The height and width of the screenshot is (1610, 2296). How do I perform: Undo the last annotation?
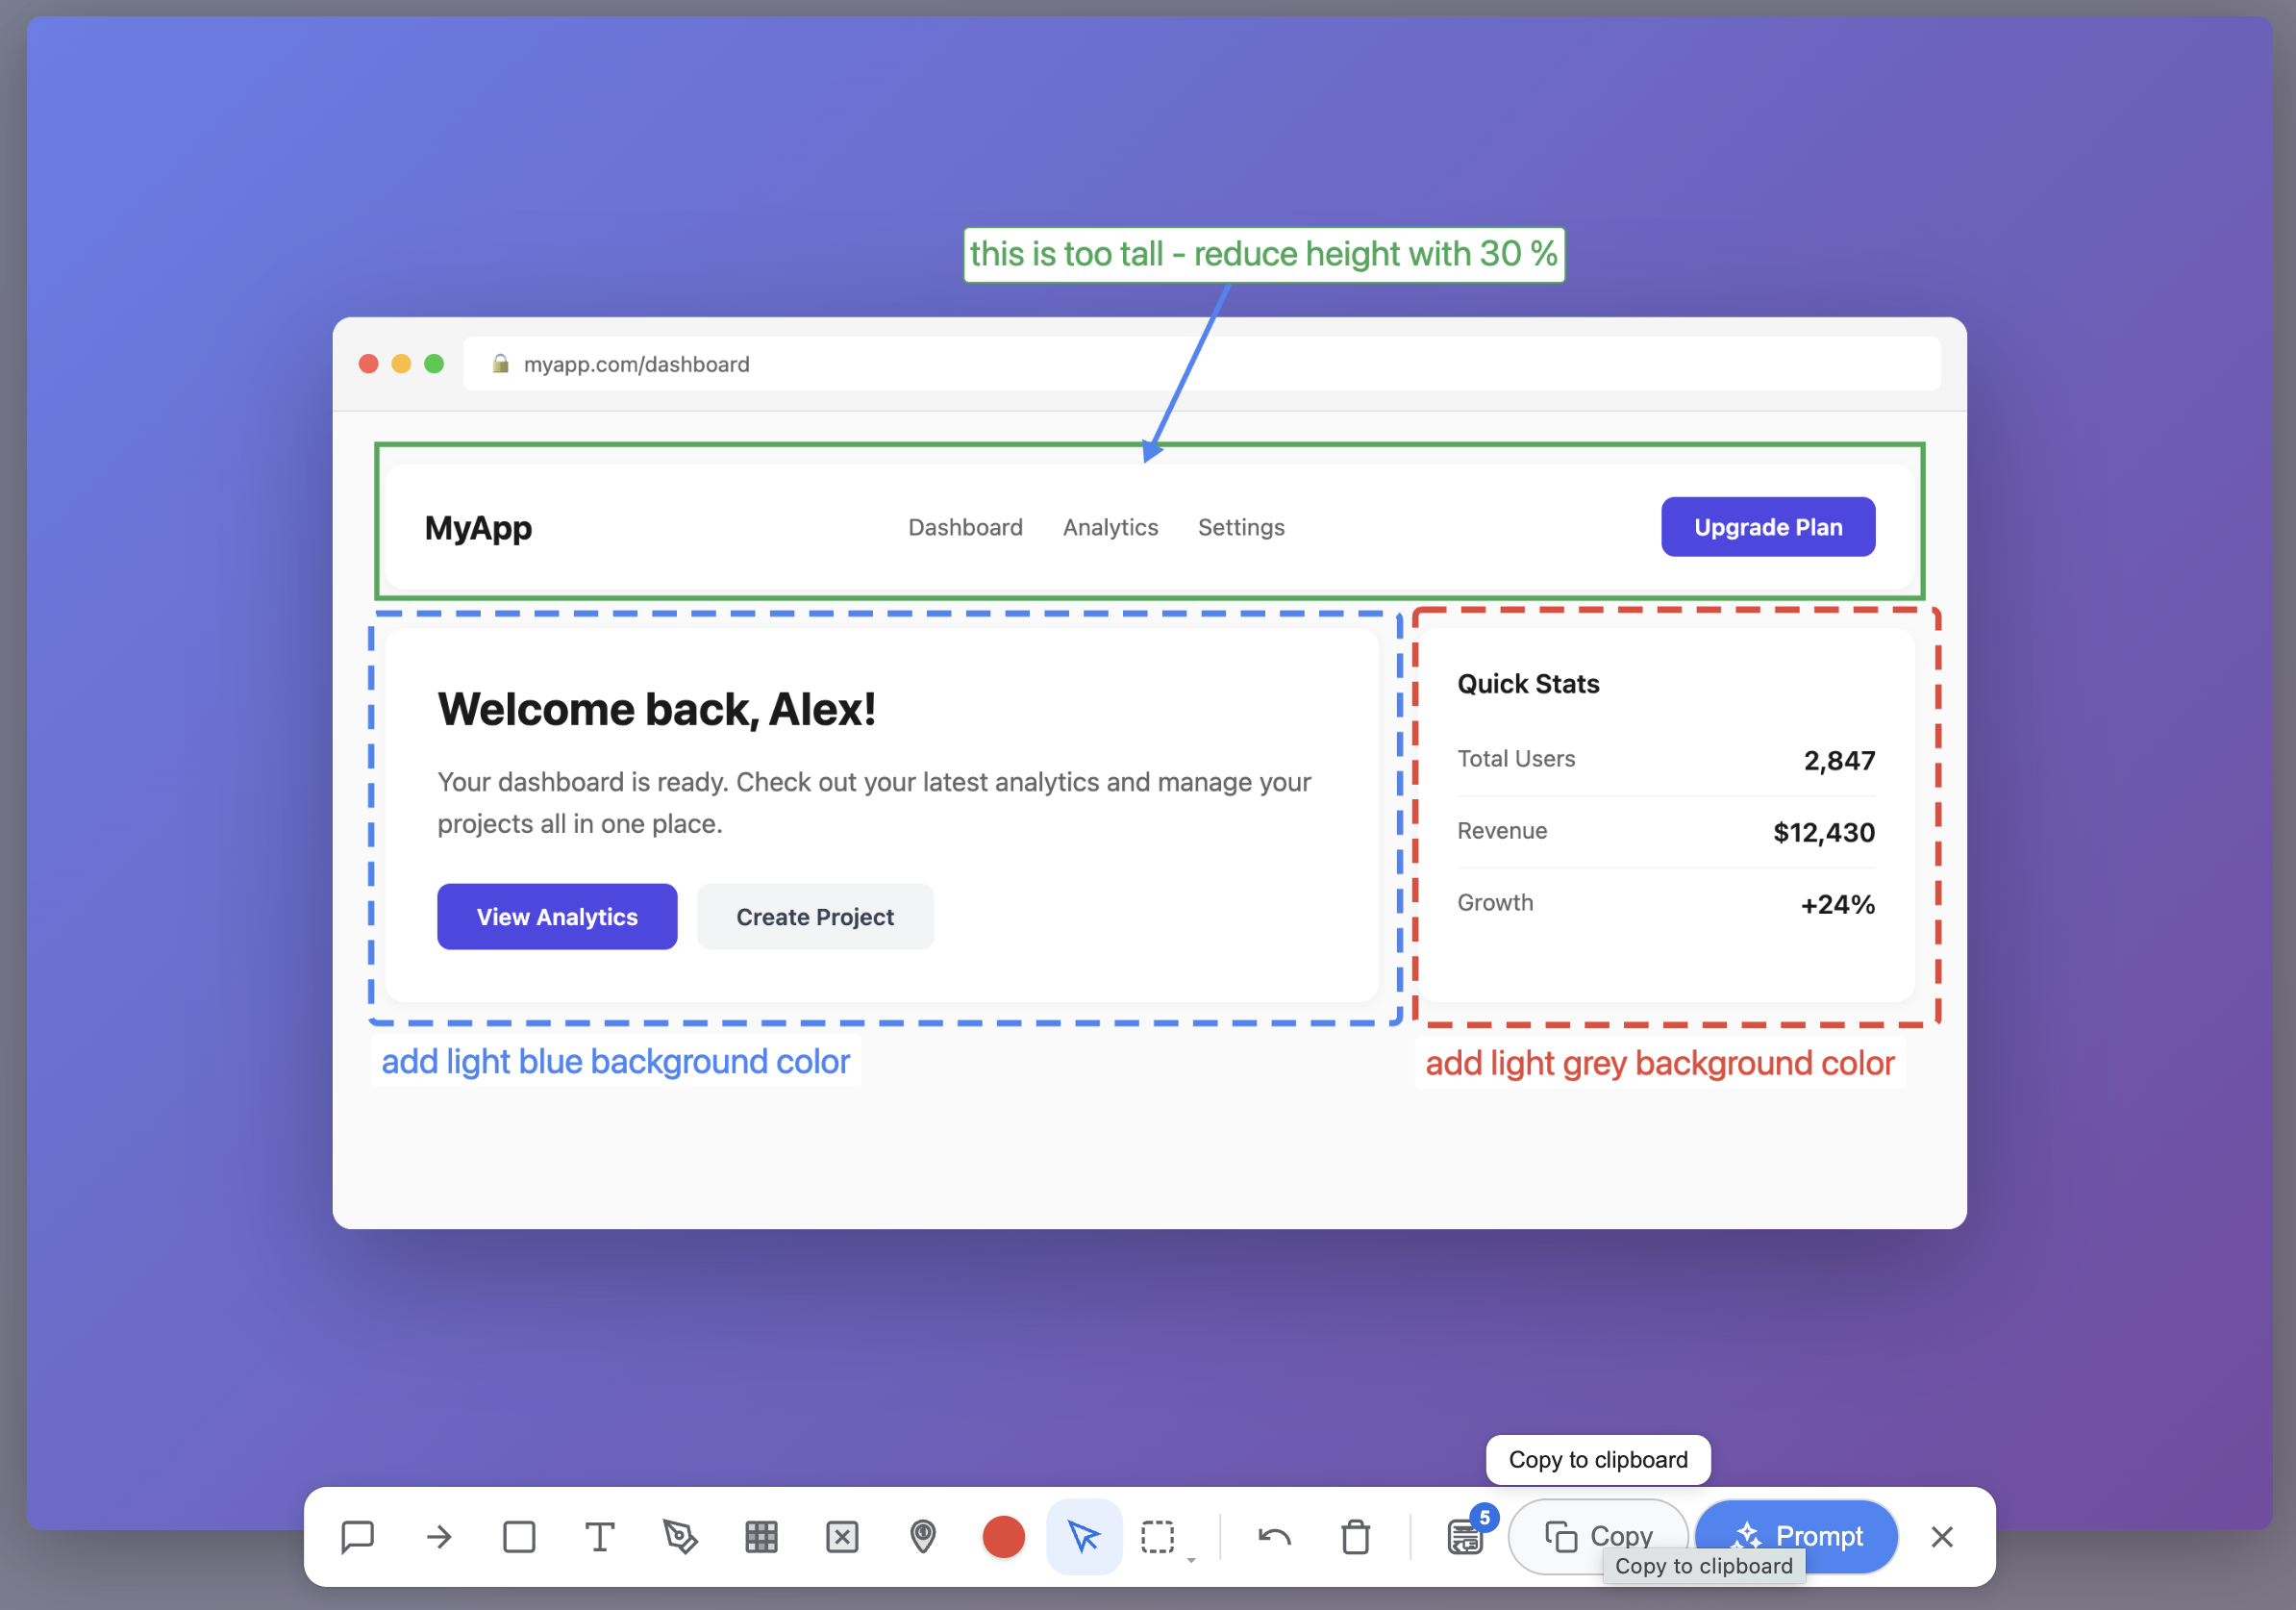pos(1274,1537)
